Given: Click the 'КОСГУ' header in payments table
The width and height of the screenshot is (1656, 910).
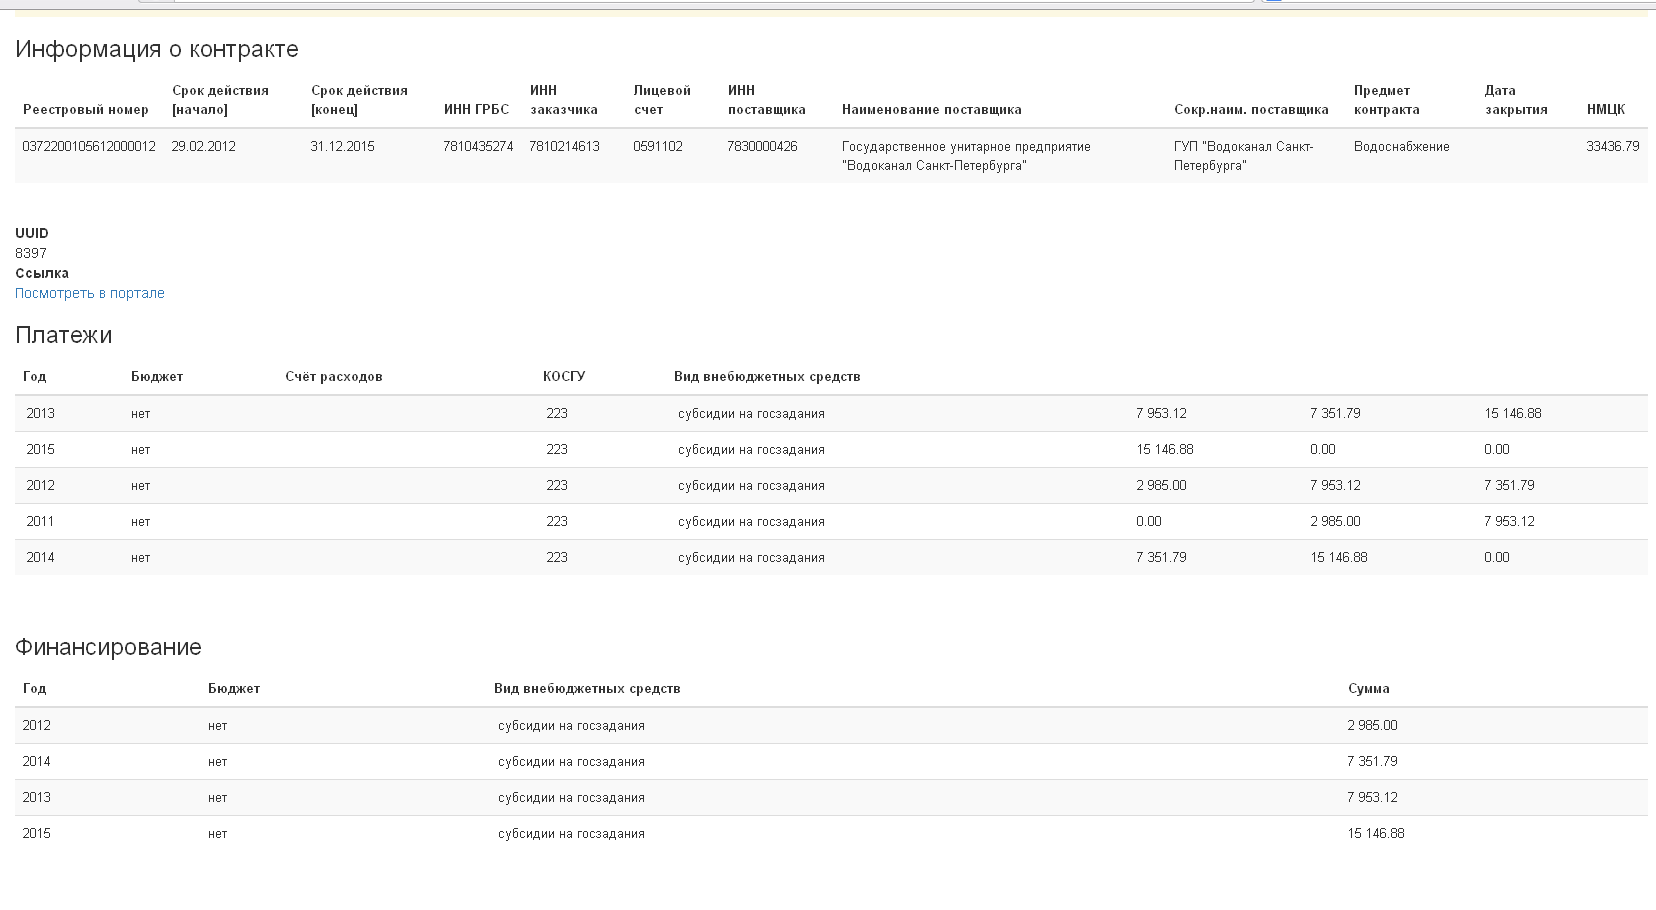Looking at the screenshot, I should click(x=564, y=377).
